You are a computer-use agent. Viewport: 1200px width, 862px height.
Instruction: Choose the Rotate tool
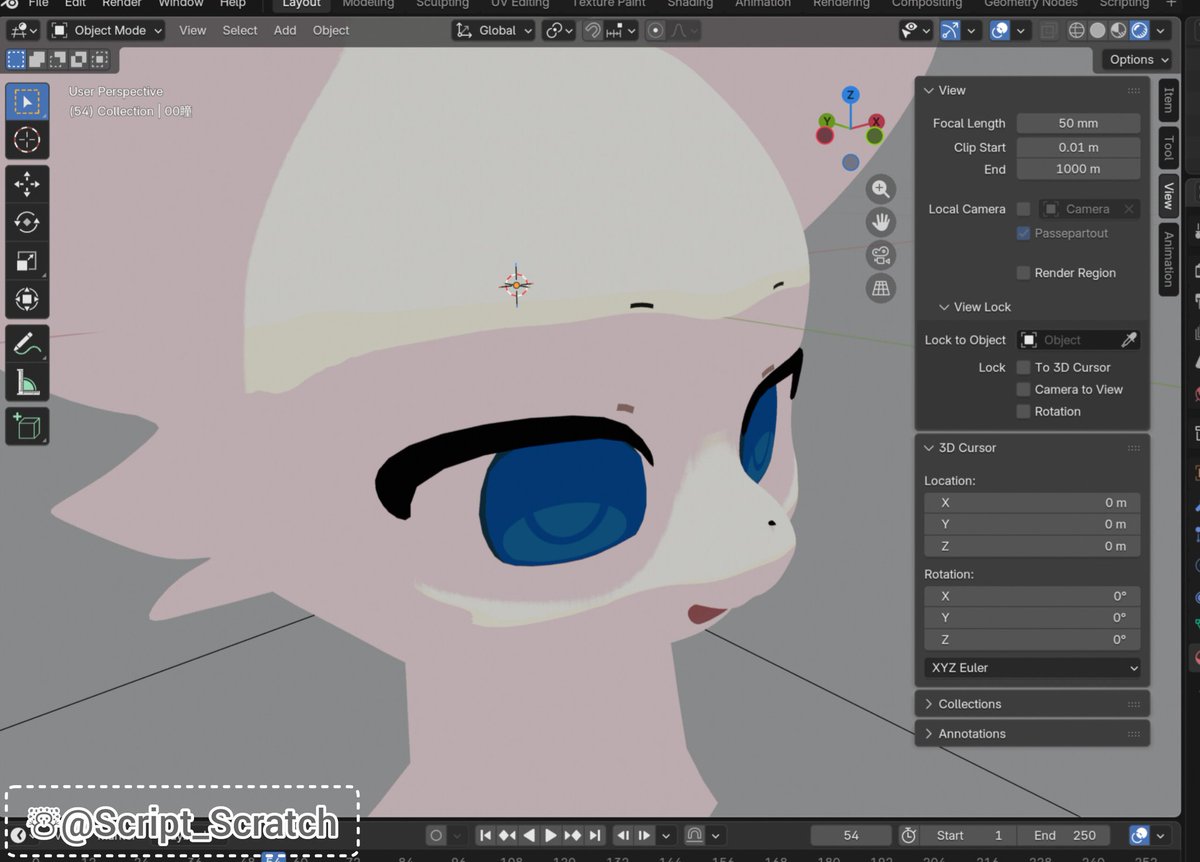[x=27, y=222]
